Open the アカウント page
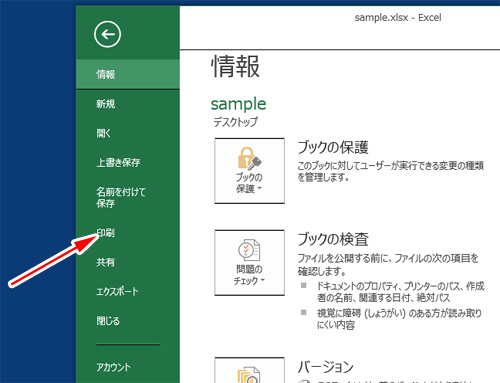This screenshot has width=500, height=383. coord(128,367)
